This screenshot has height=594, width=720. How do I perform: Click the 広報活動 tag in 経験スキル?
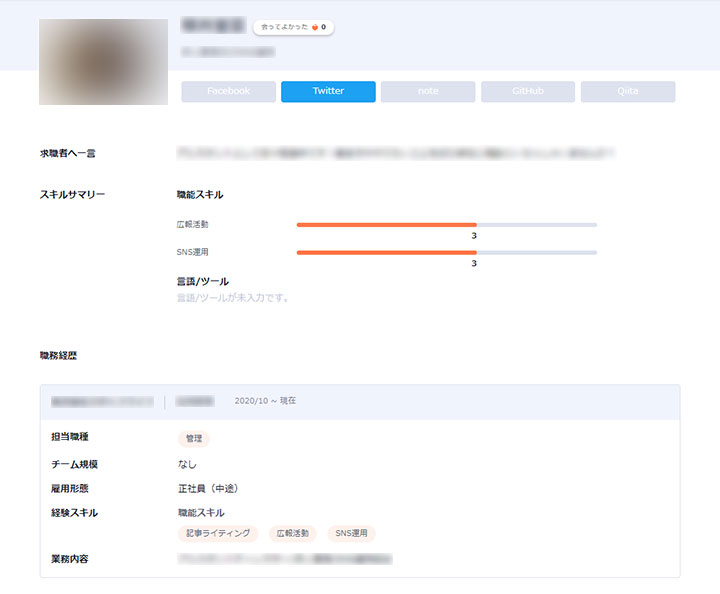point(292,533)
